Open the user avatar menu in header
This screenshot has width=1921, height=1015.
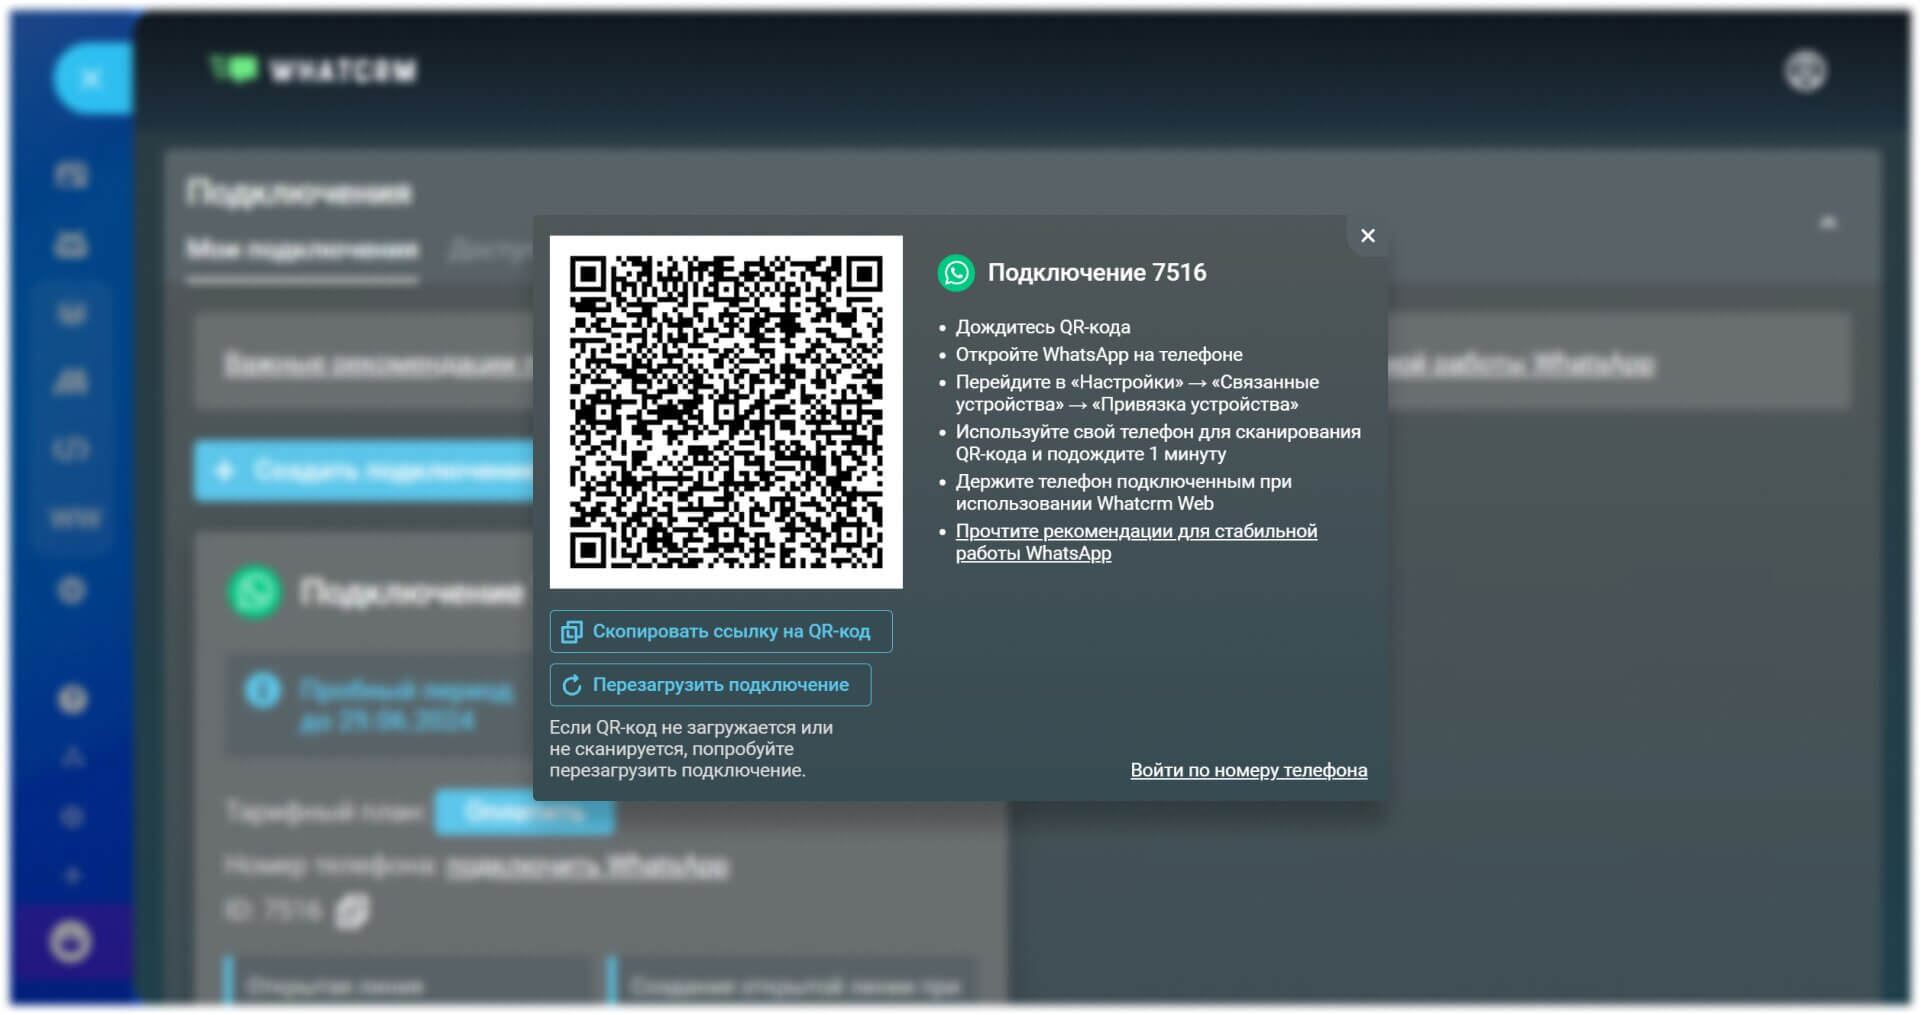tap(1806, 71)
